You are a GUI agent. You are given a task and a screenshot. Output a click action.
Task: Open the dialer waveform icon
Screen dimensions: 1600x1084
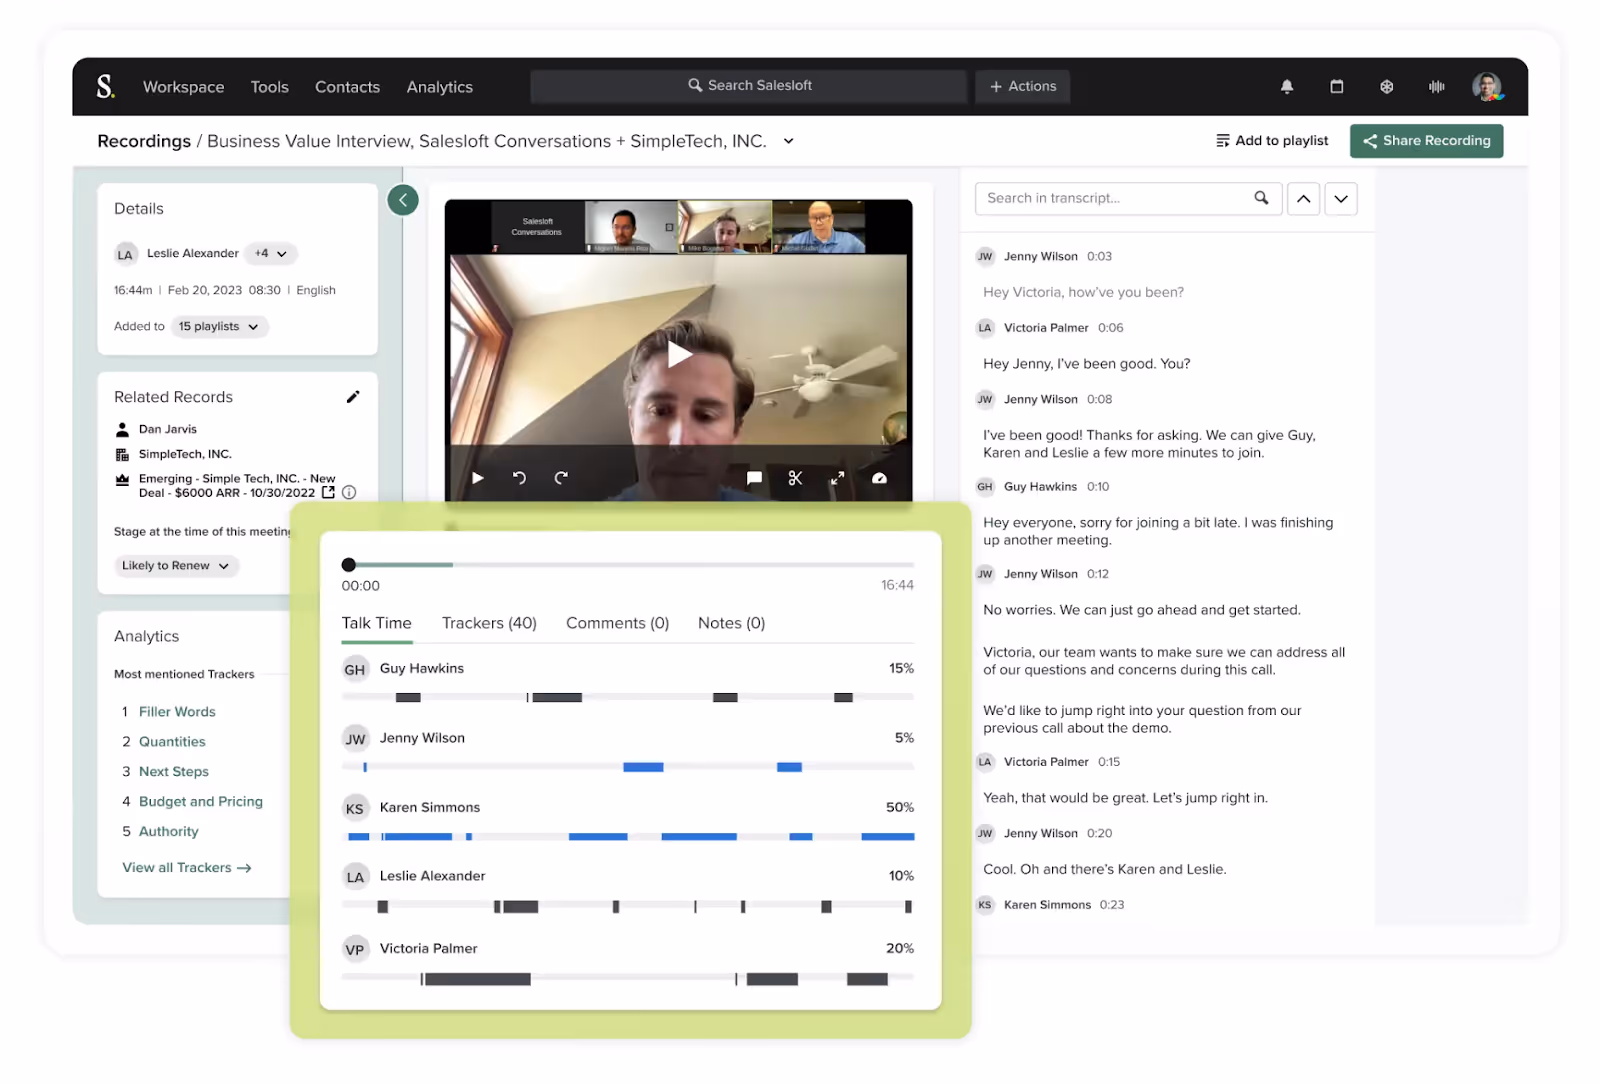click(1437, 87)
